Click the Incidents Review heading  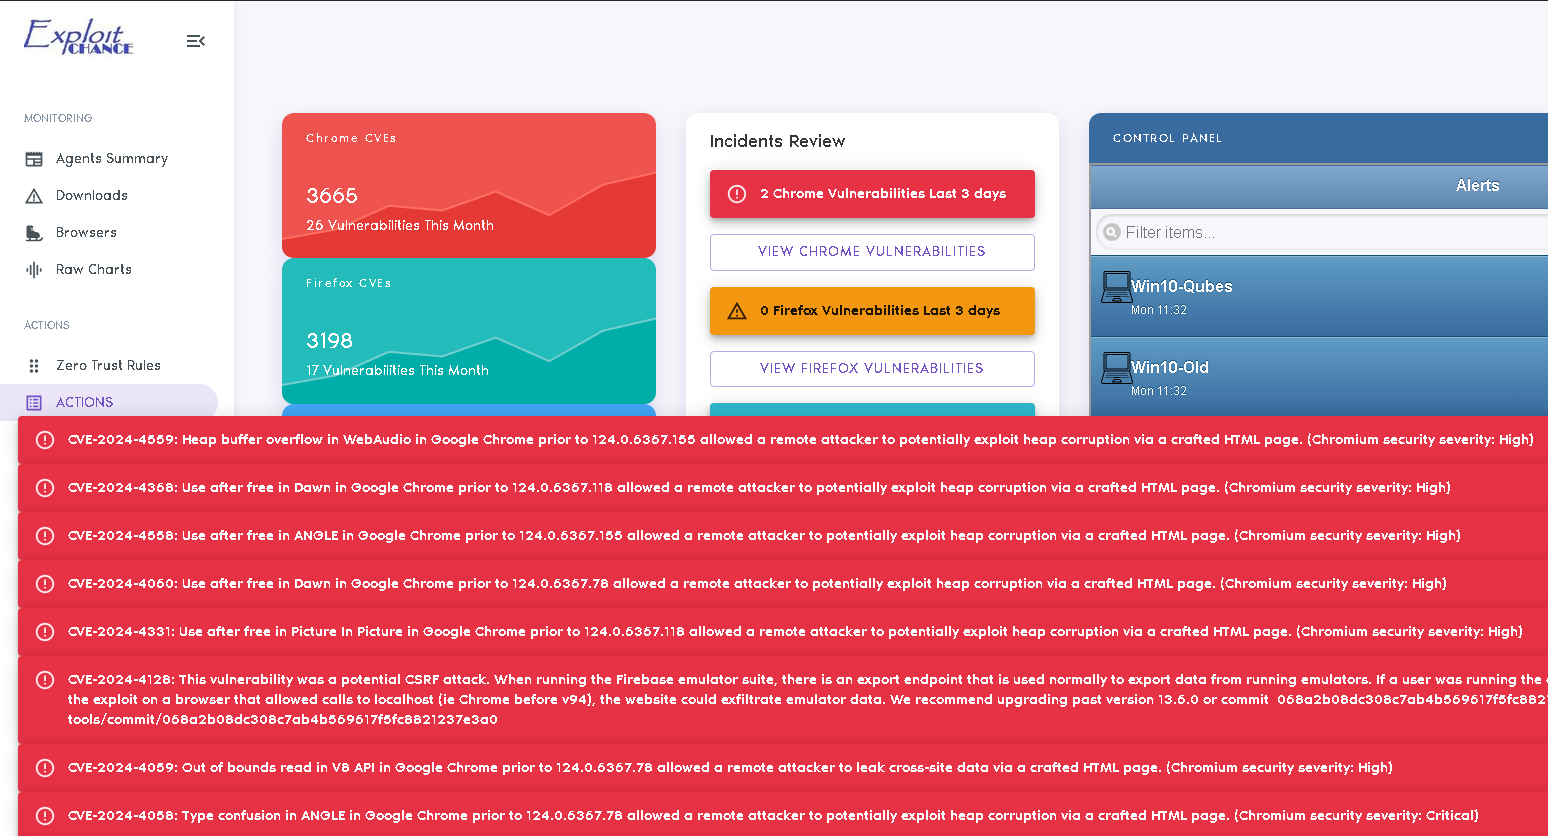tap(777, 142)
